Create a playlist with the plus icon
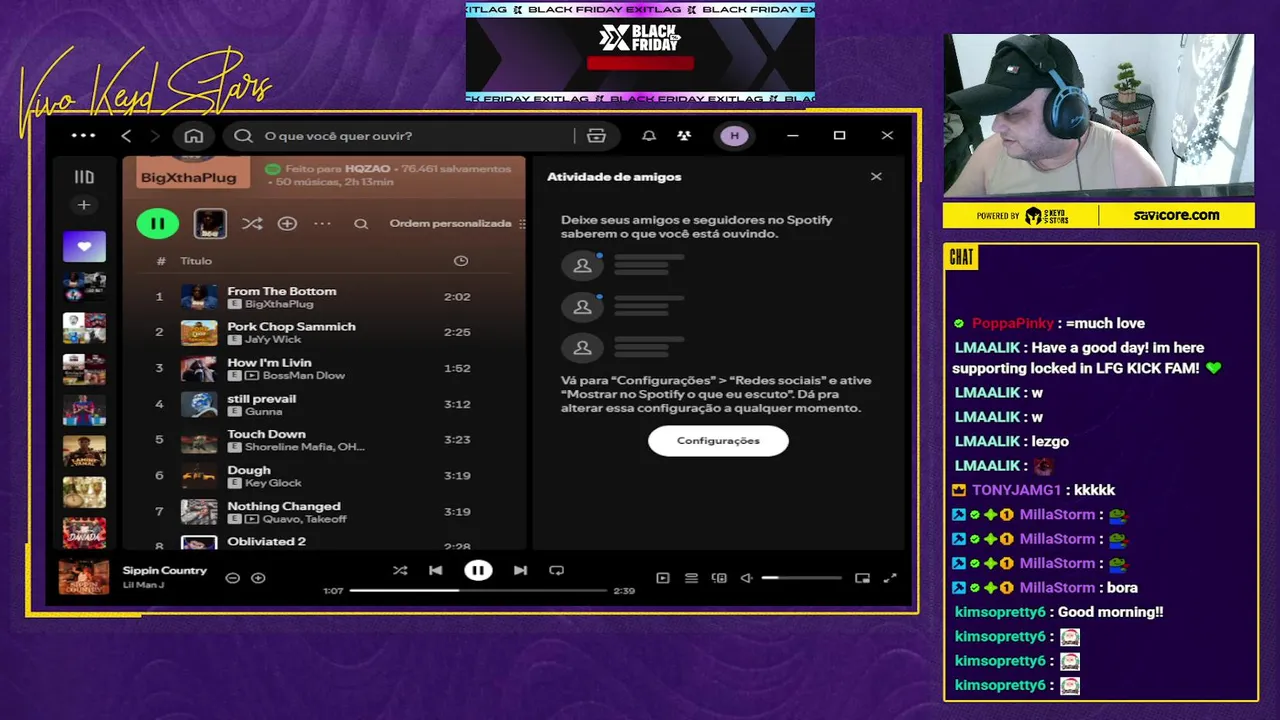The width and height of the screenshot is (1280, 720). pos(84,205)
